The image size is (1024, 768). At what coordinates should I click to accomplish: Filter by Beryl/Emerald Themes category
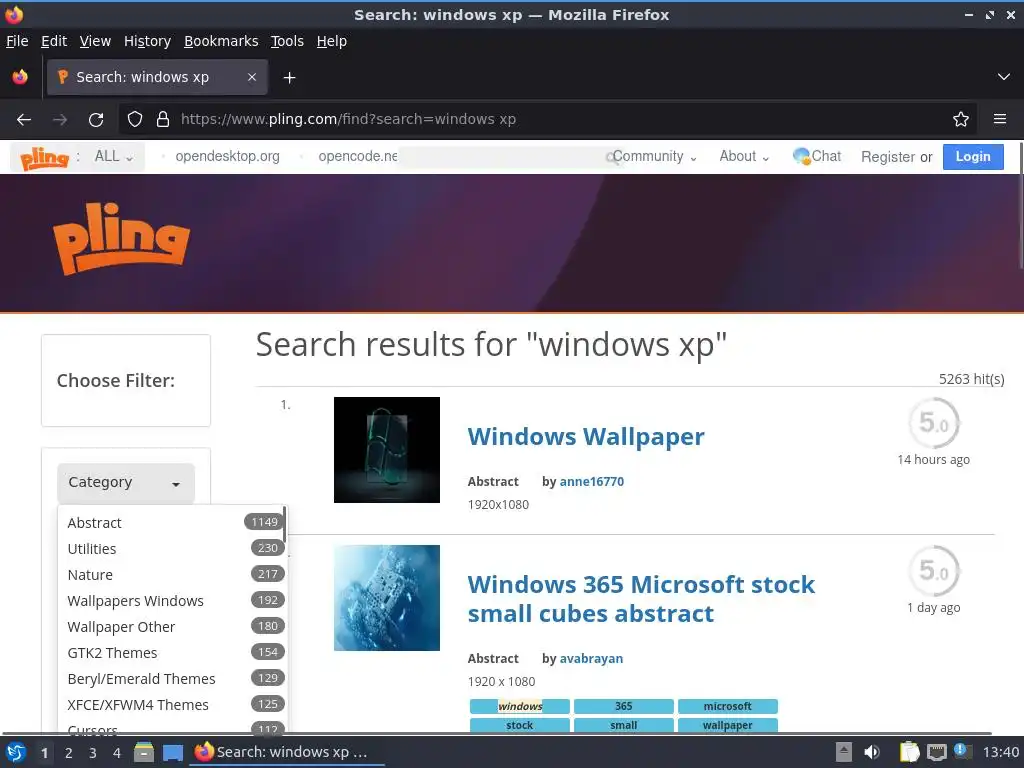(x=172, y=679)
